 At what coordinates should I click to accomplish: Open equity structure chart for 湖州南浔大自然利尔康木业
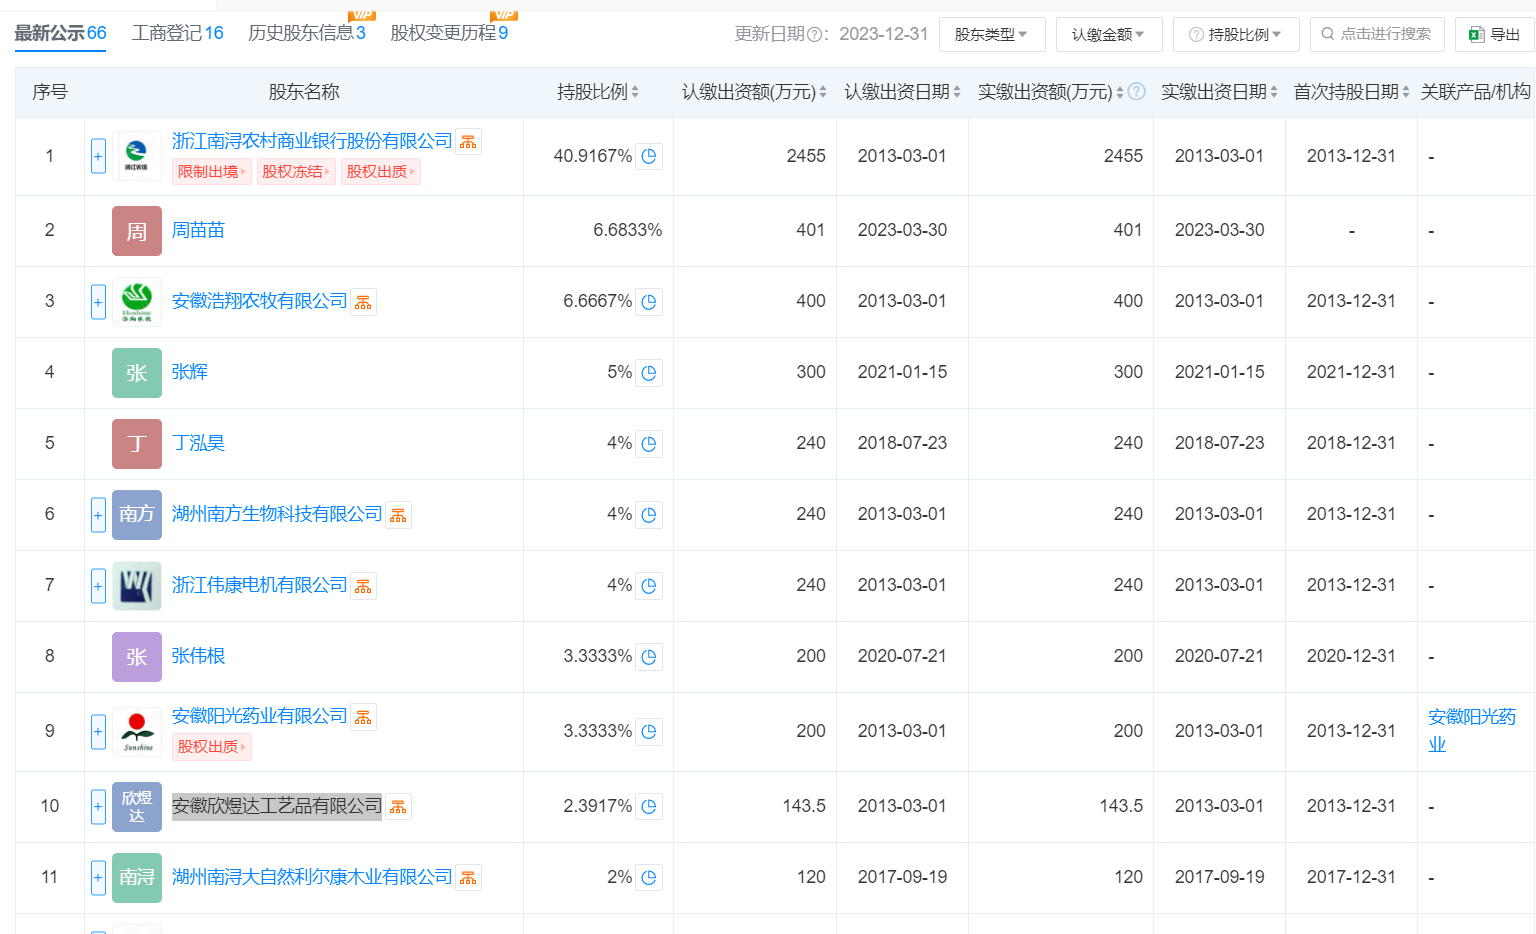click(x=468, y=878)
